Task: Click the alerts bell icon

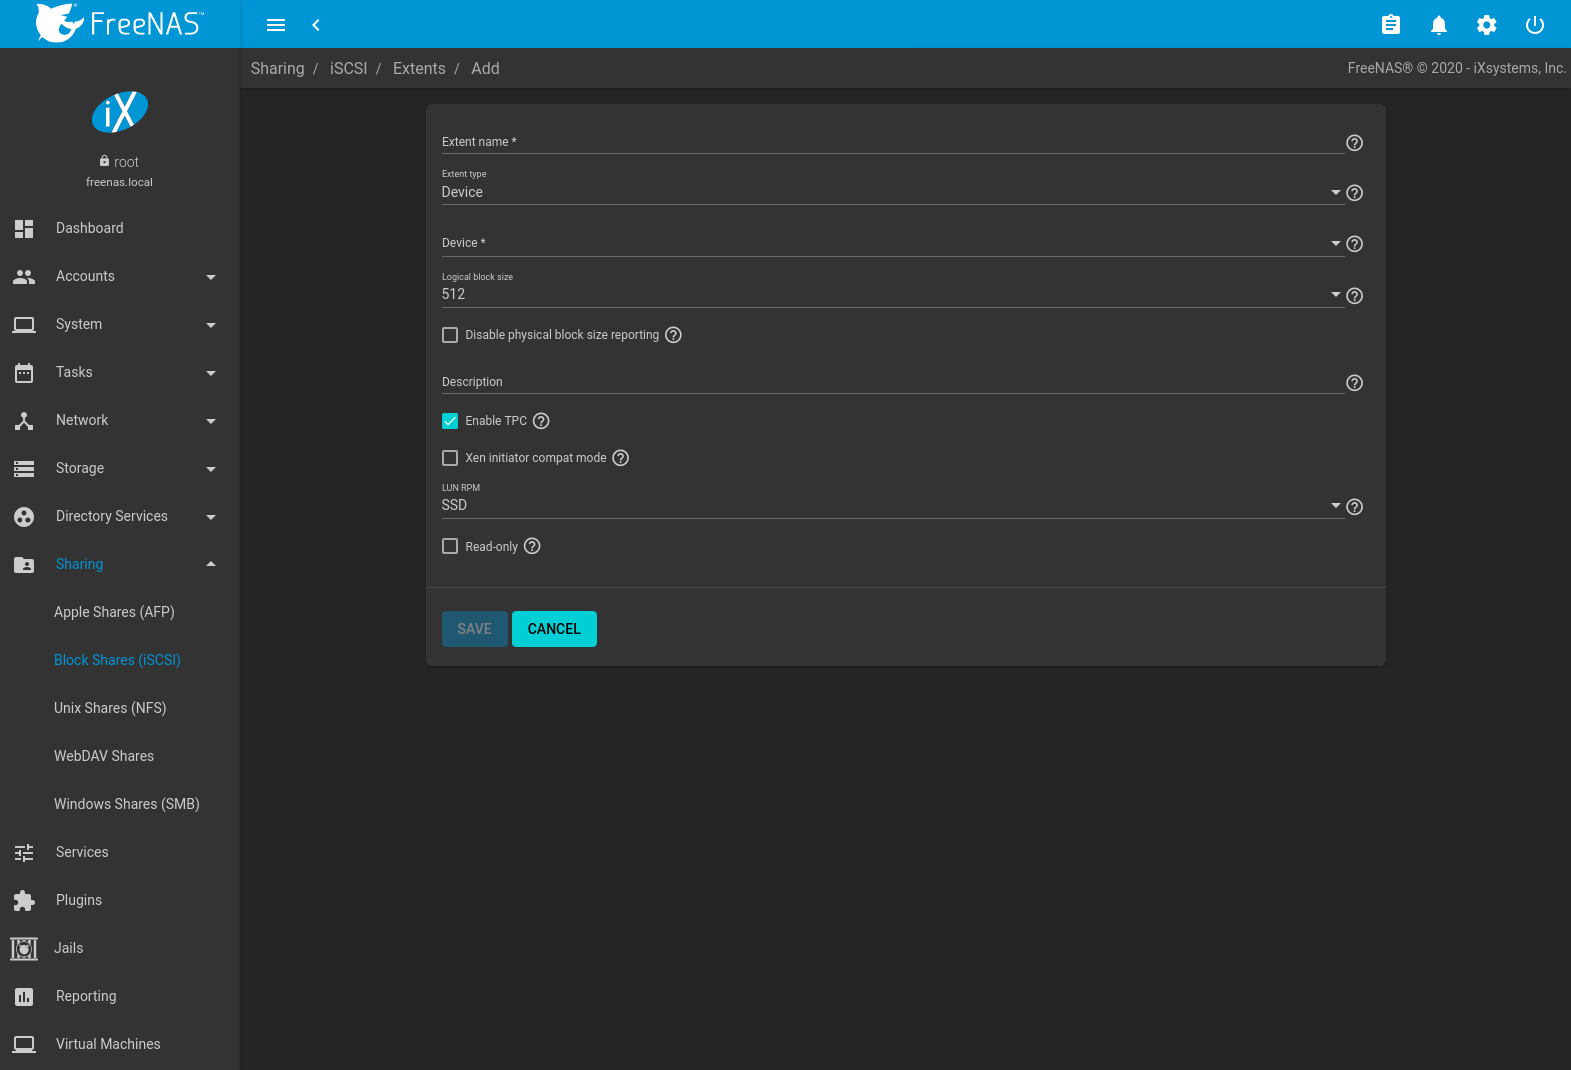Action: [x=1438, y=25]
